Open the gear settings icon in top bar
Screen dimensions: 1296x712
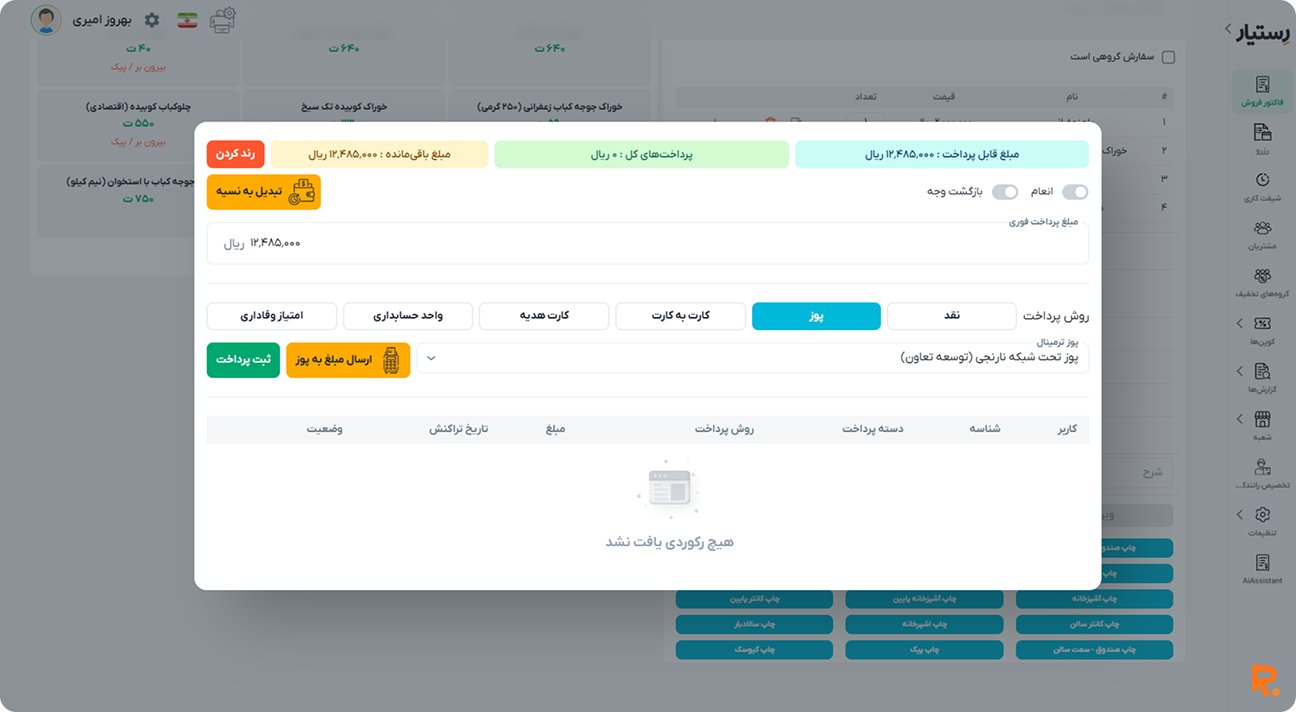[152, 20]
